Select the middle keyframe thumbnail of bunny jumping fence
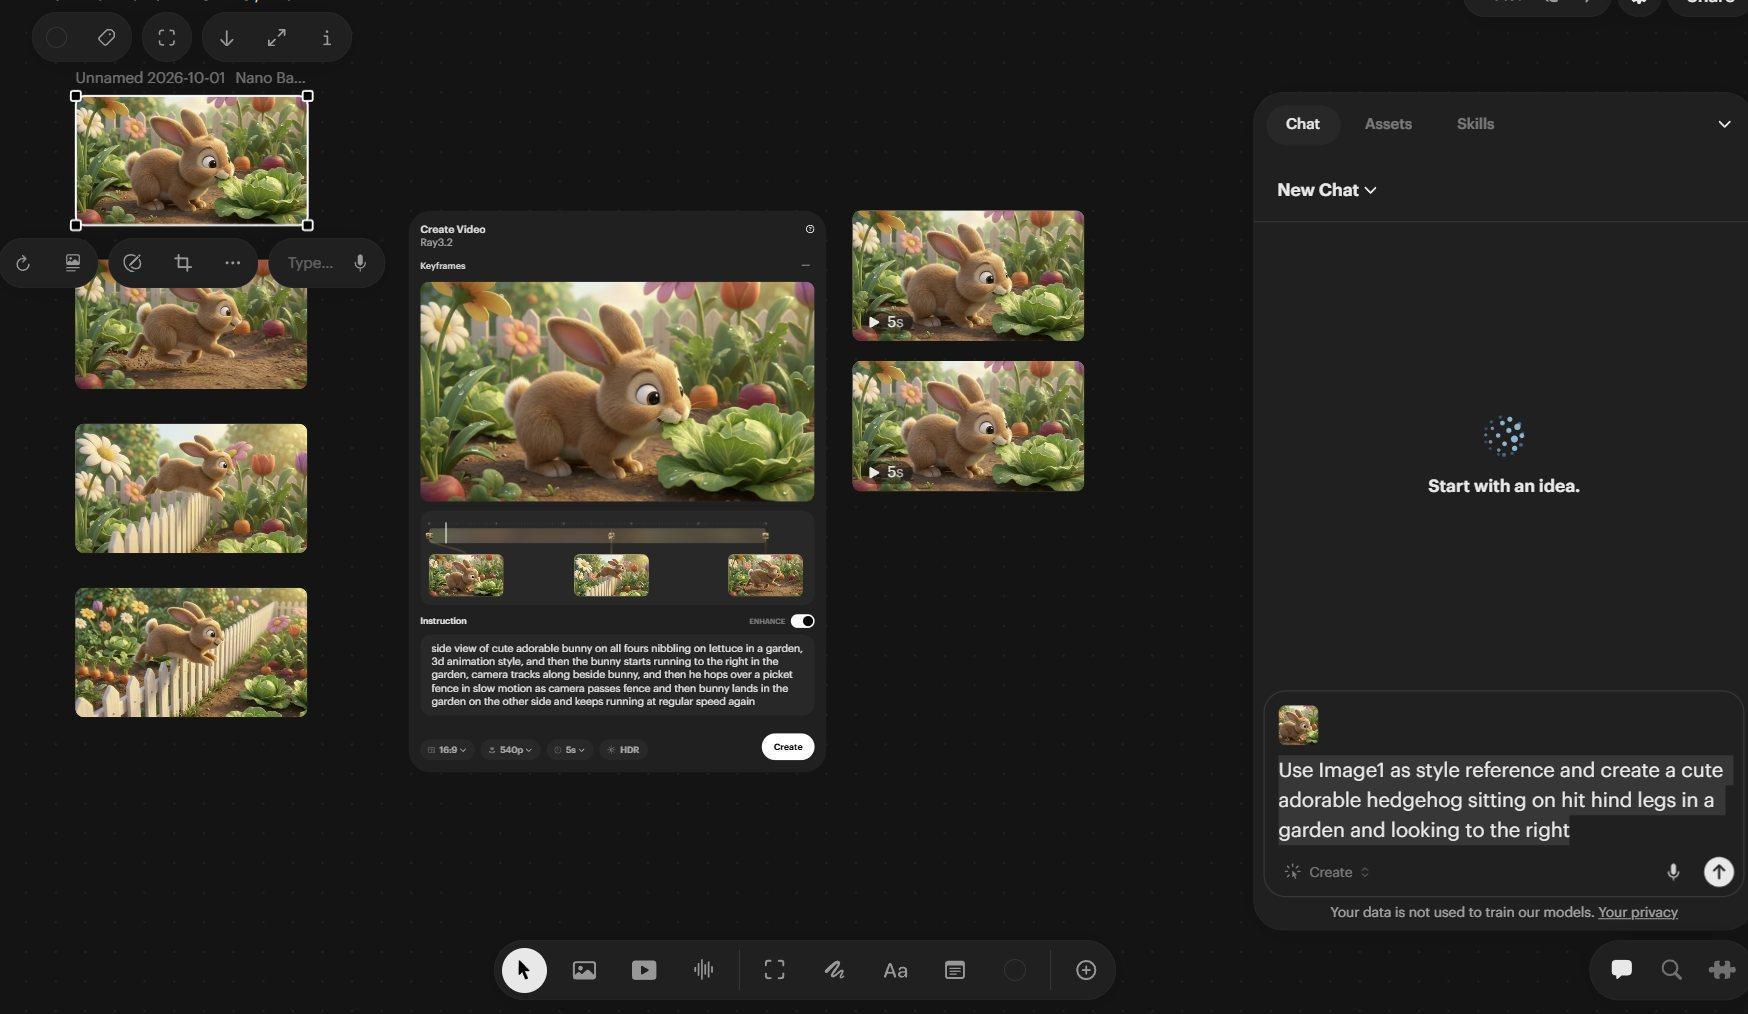The image size is (1748, 1014). [611, 575]
